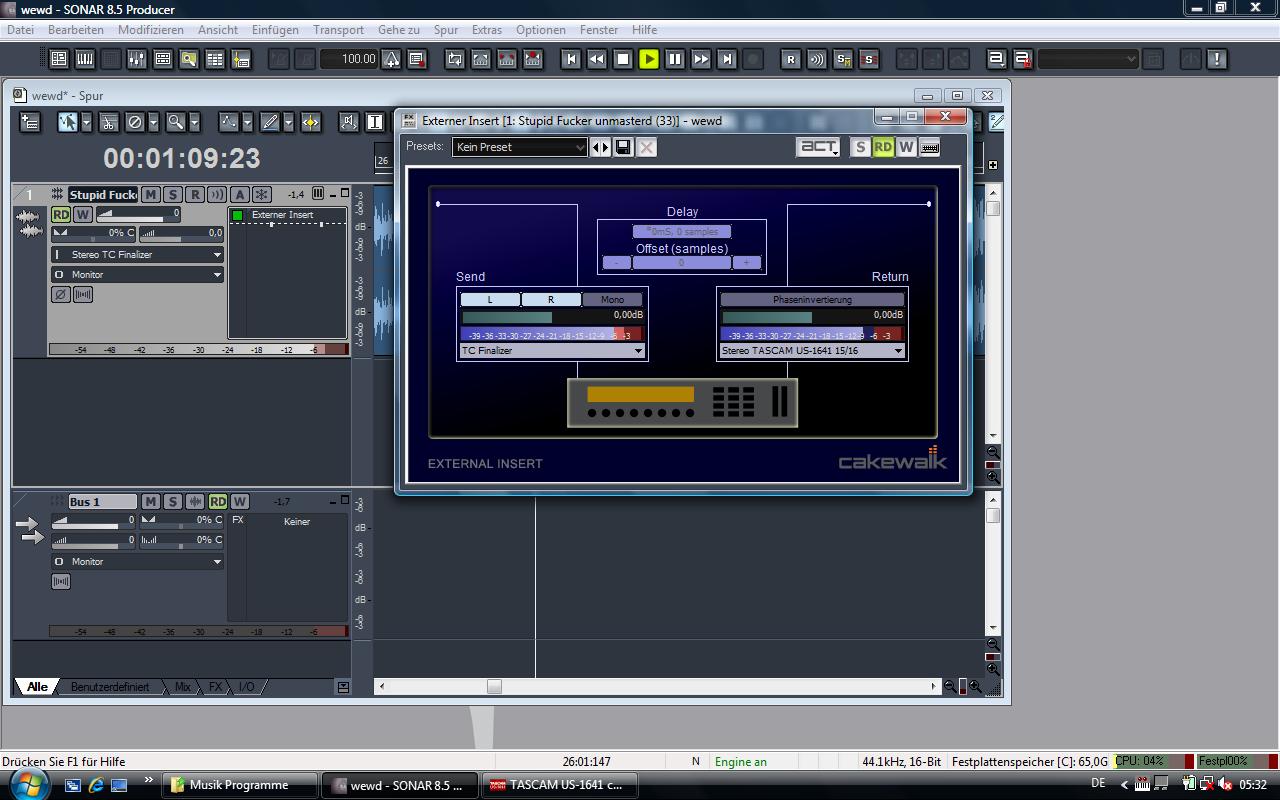1280x800 pixels.
Task: Open the Transport menu
Action: pyautogui.click(x=338, y=30)
